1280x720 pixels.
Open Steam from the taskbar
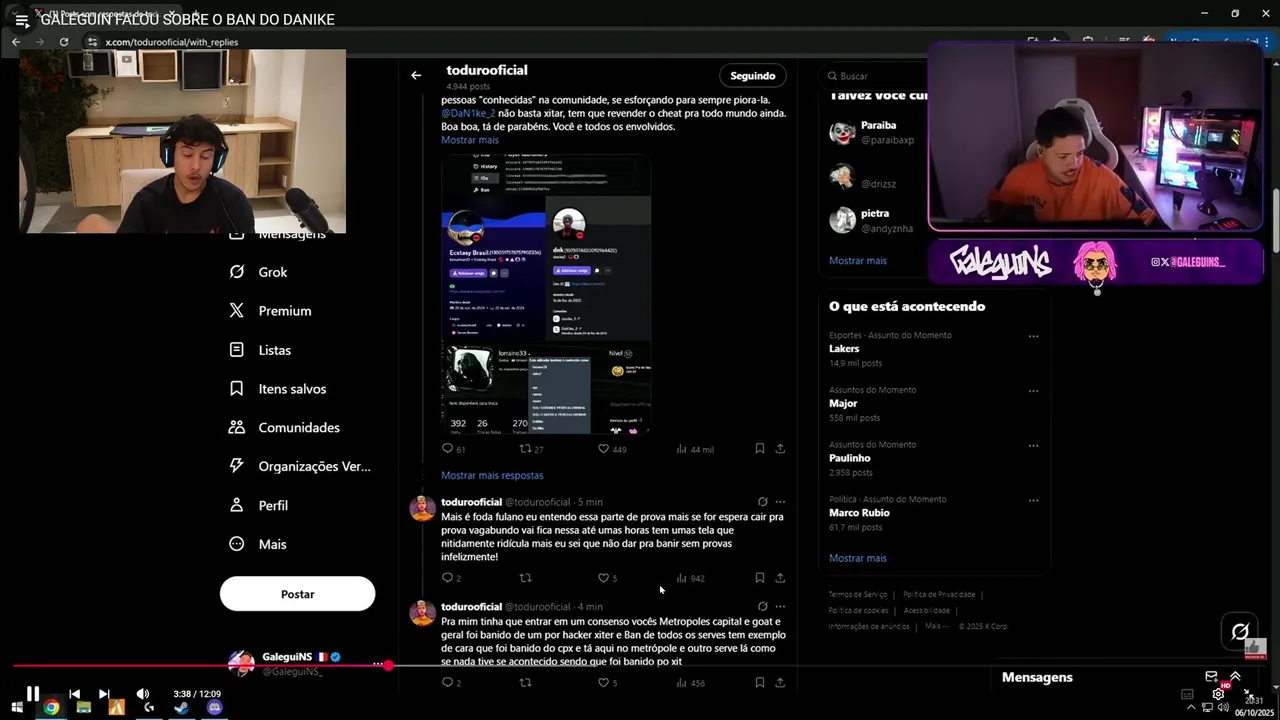click(181, 707)
